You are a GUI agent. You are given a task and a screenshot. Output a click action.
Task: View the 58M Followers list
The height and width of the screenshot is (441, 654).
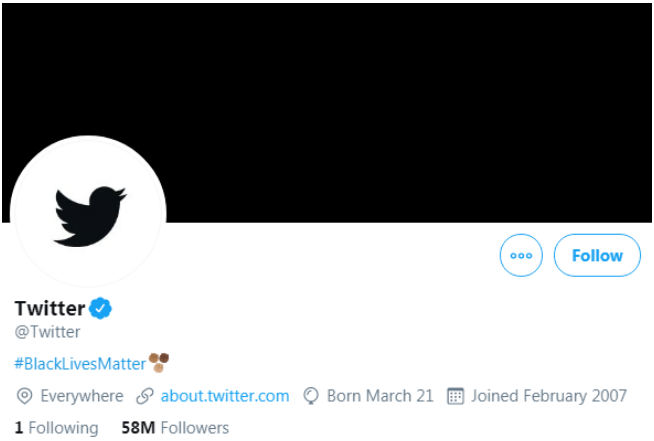pyautogui.click(x=175, y=428)
